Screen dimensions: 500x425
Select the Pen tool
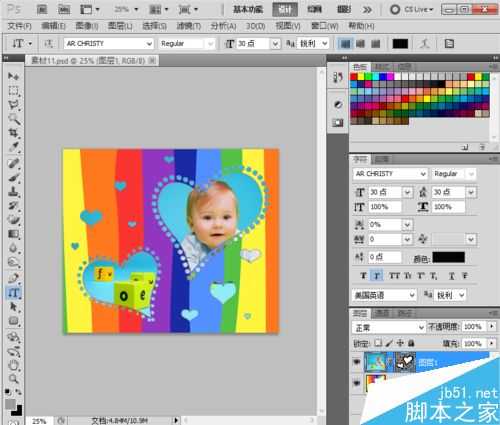coord(13,278)
